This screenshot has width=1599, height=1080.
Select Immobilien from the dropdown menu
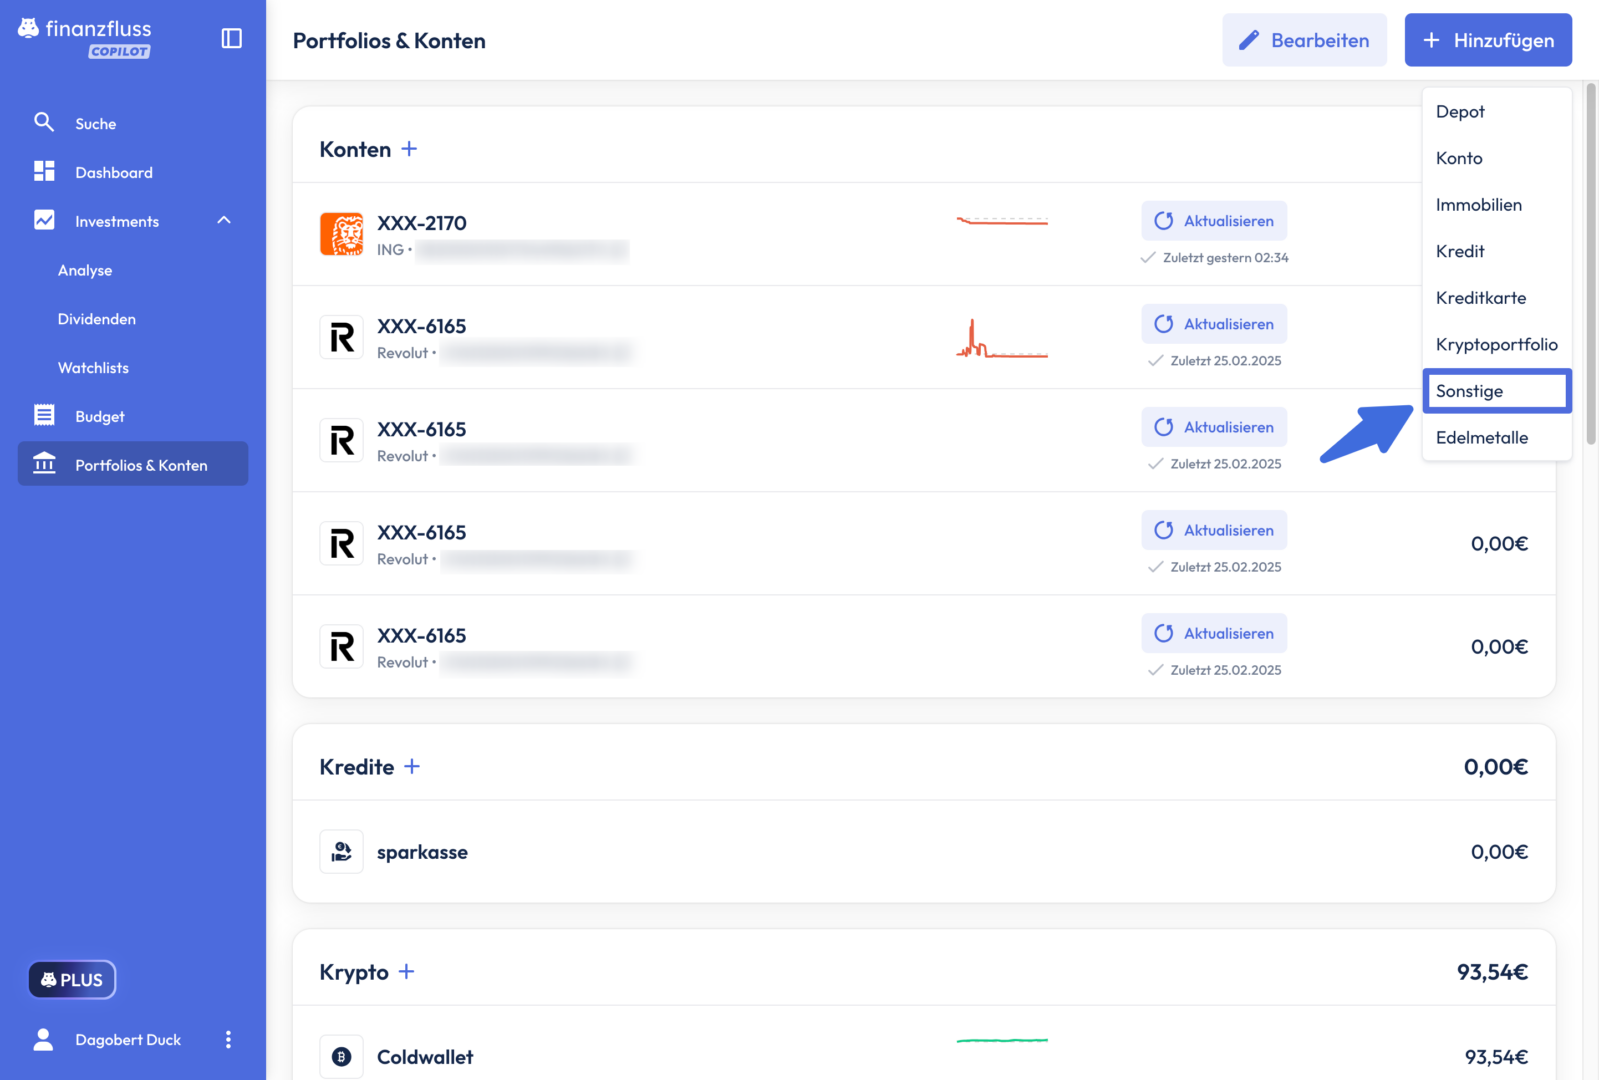1497,204
